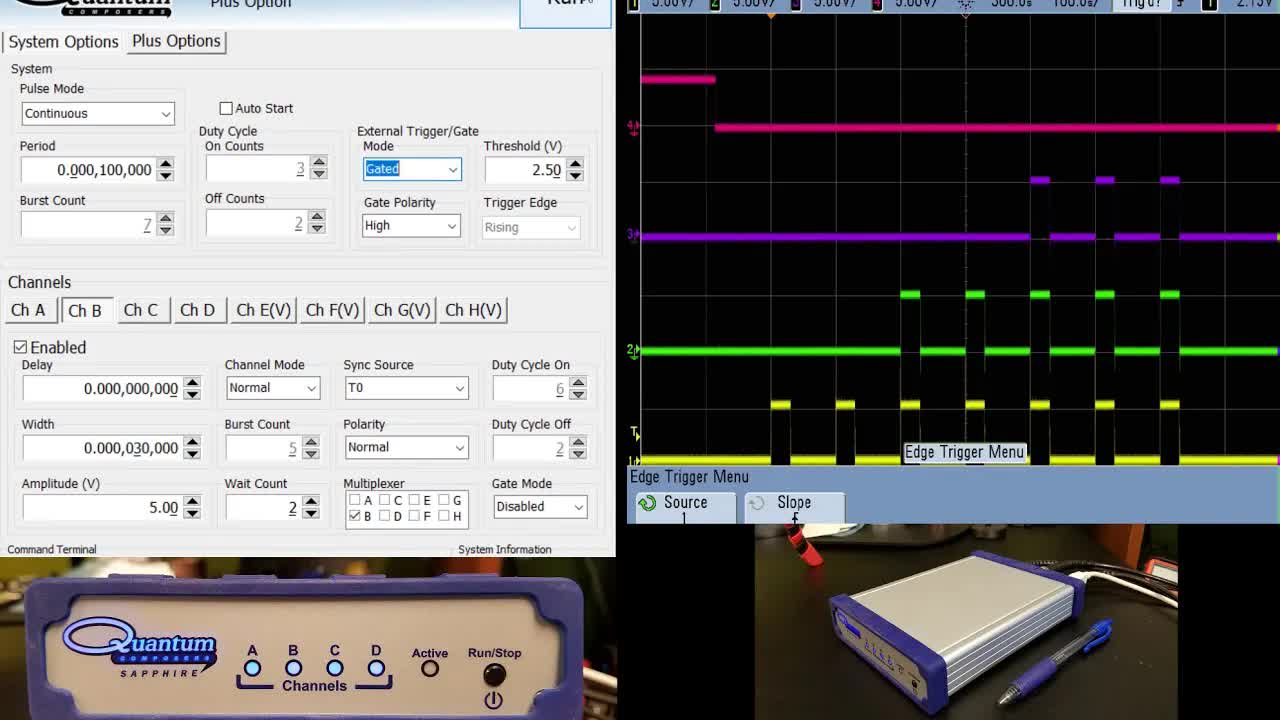
Task: Select the Ch B channel tab
Action: [x=85, y=311]
